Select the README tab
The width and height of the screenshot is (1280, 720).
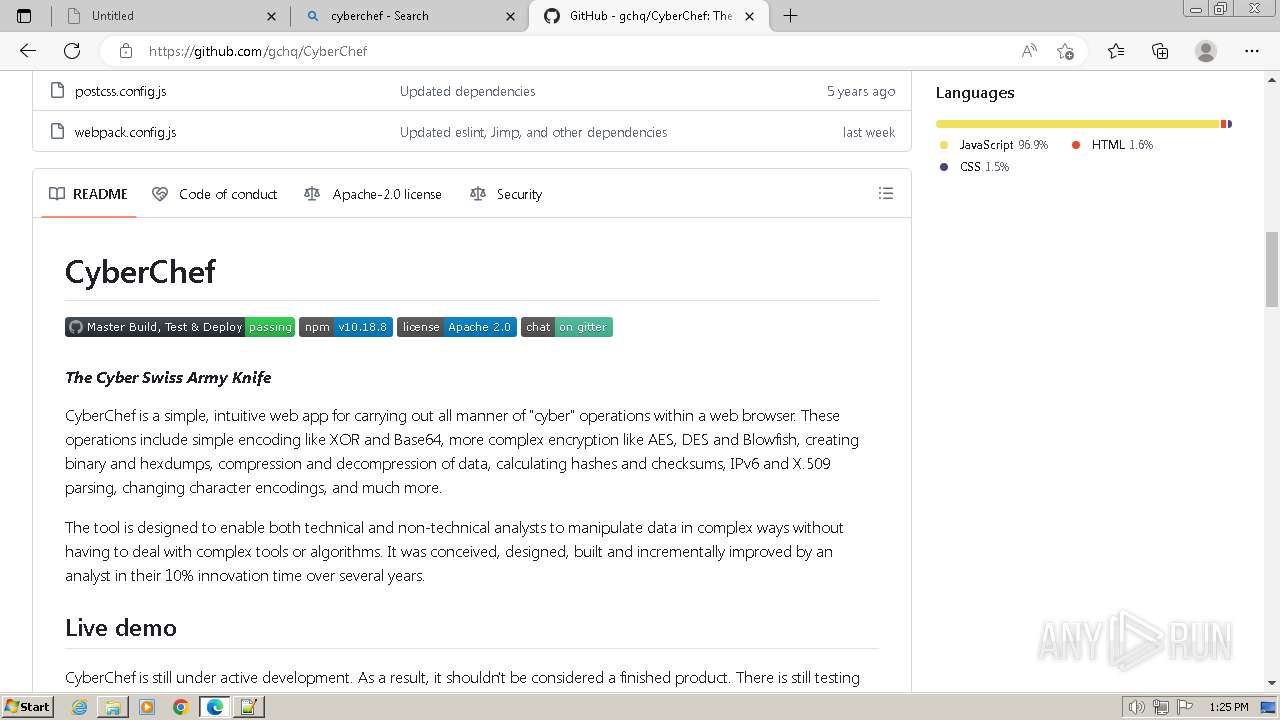click(x=89, y=194)
